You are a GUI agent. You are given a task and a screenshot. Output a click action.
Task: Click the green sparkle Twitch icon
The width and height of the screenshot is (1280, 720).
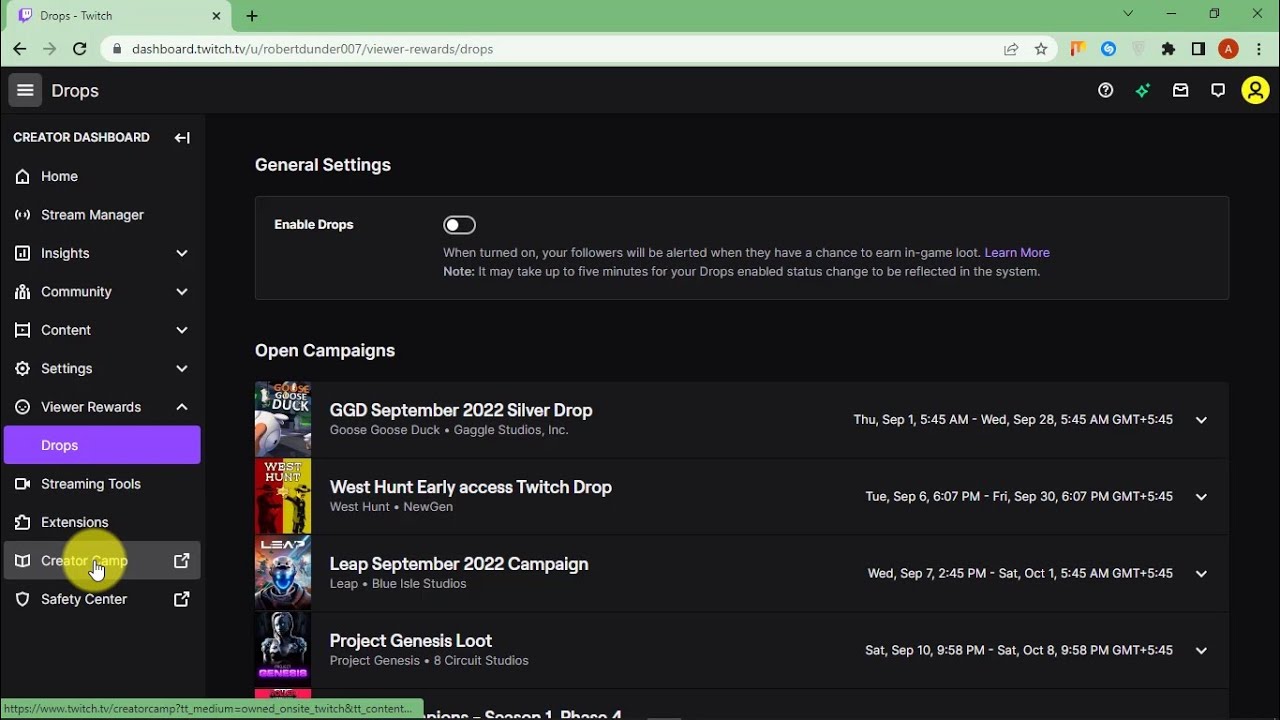1143,90
